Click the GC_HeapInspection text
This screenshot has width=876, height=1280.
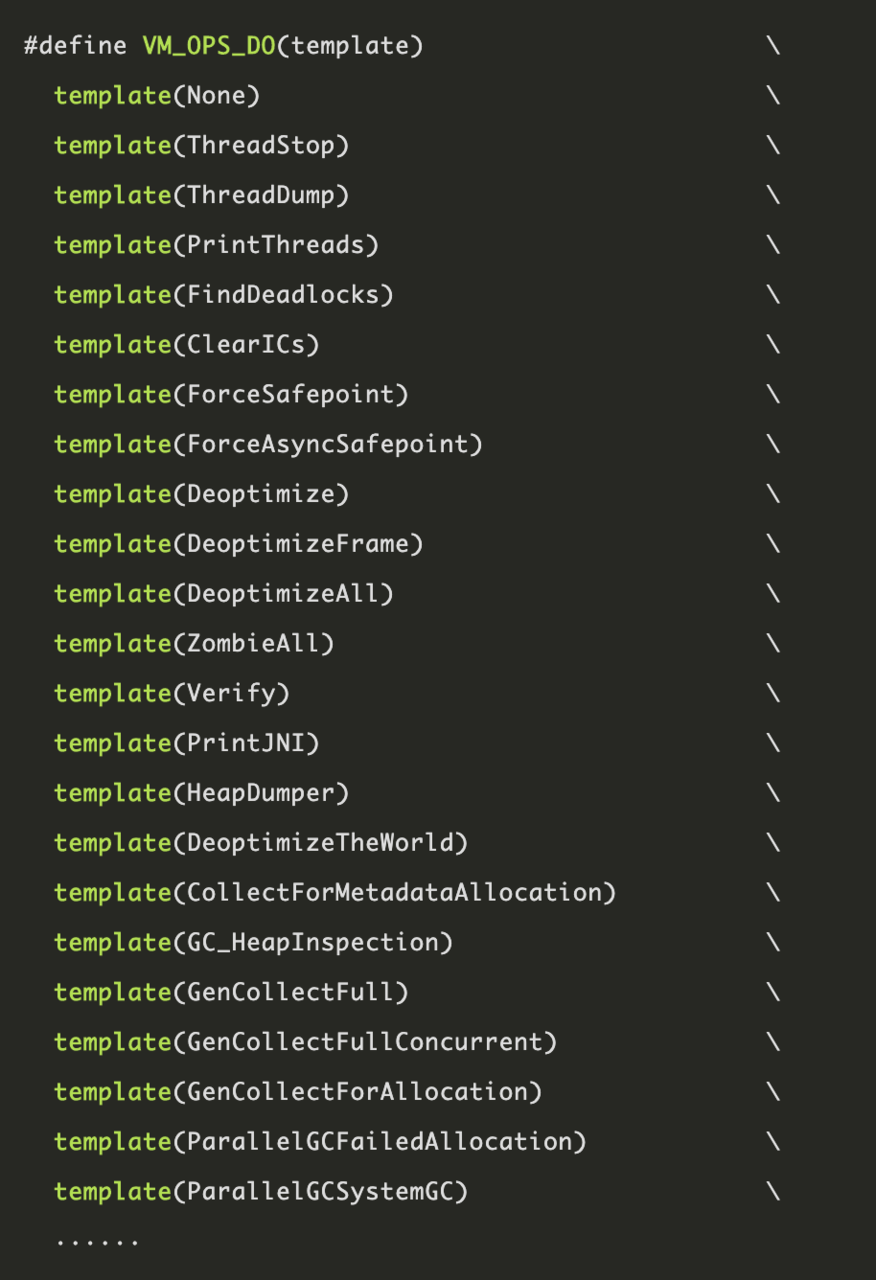click(312, 942)
